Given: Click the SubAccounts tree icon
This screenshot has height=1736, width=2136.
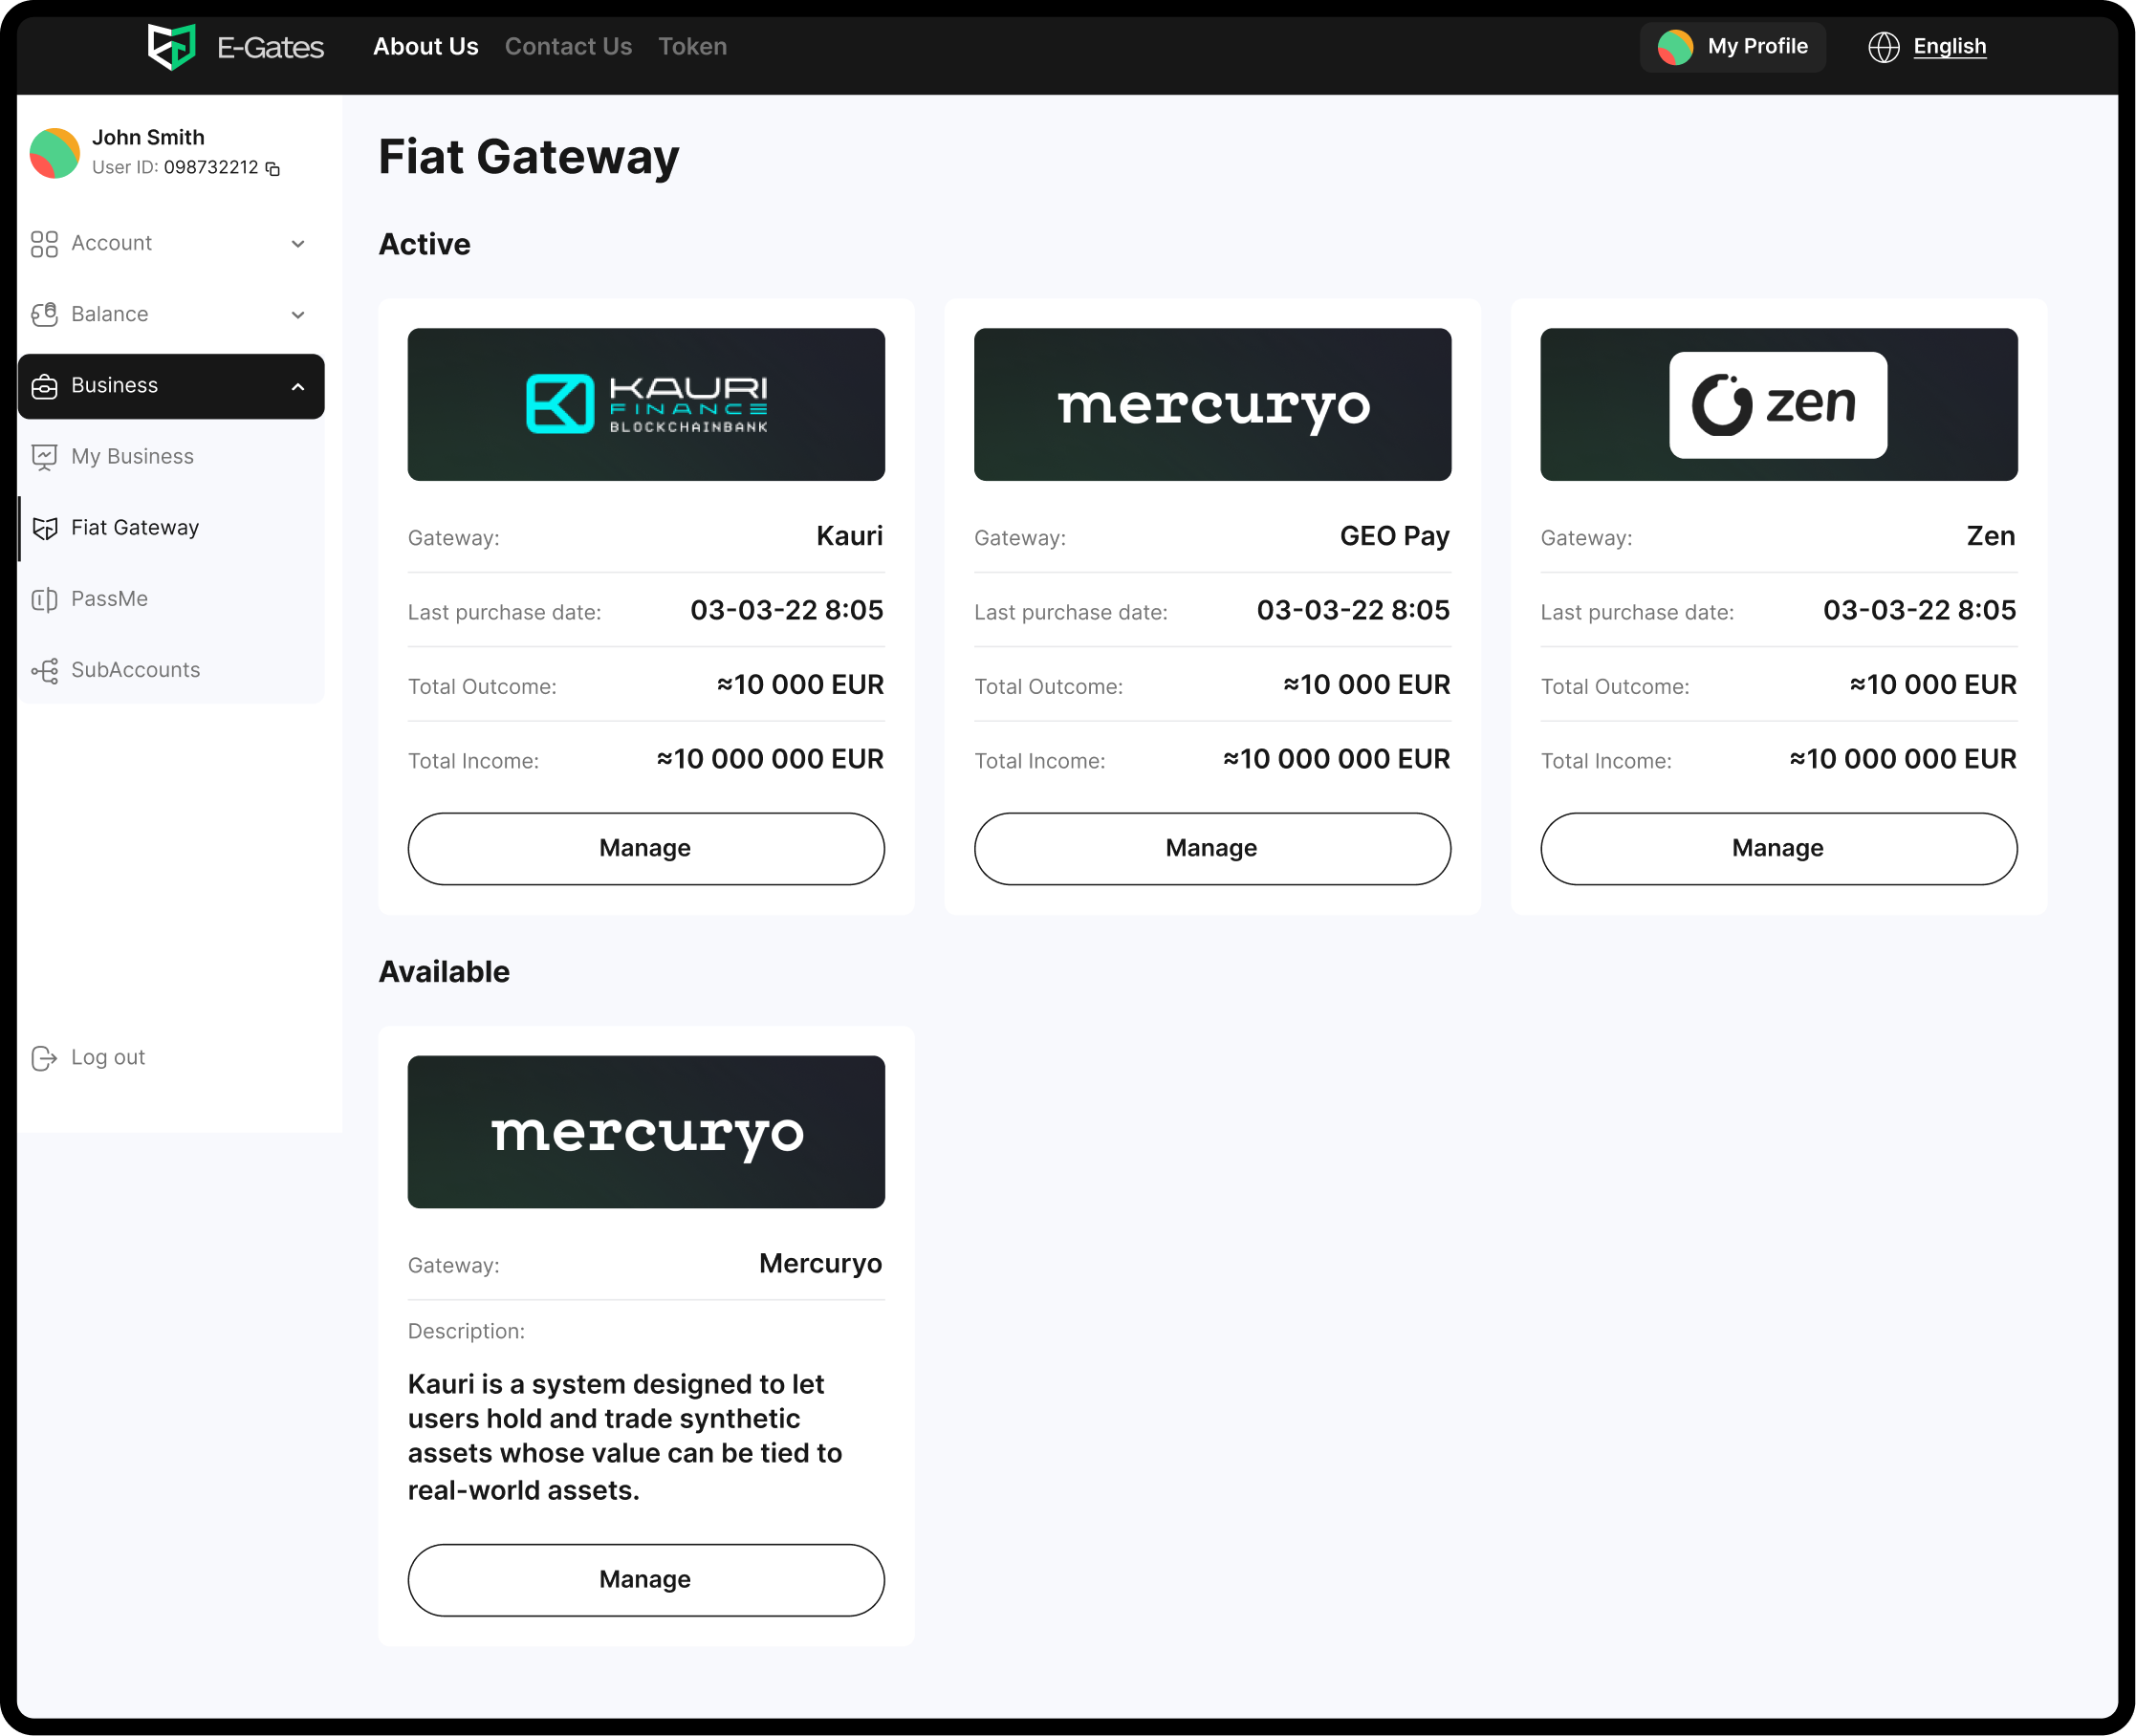Looking at the screenshot, I should pos(44,670).
